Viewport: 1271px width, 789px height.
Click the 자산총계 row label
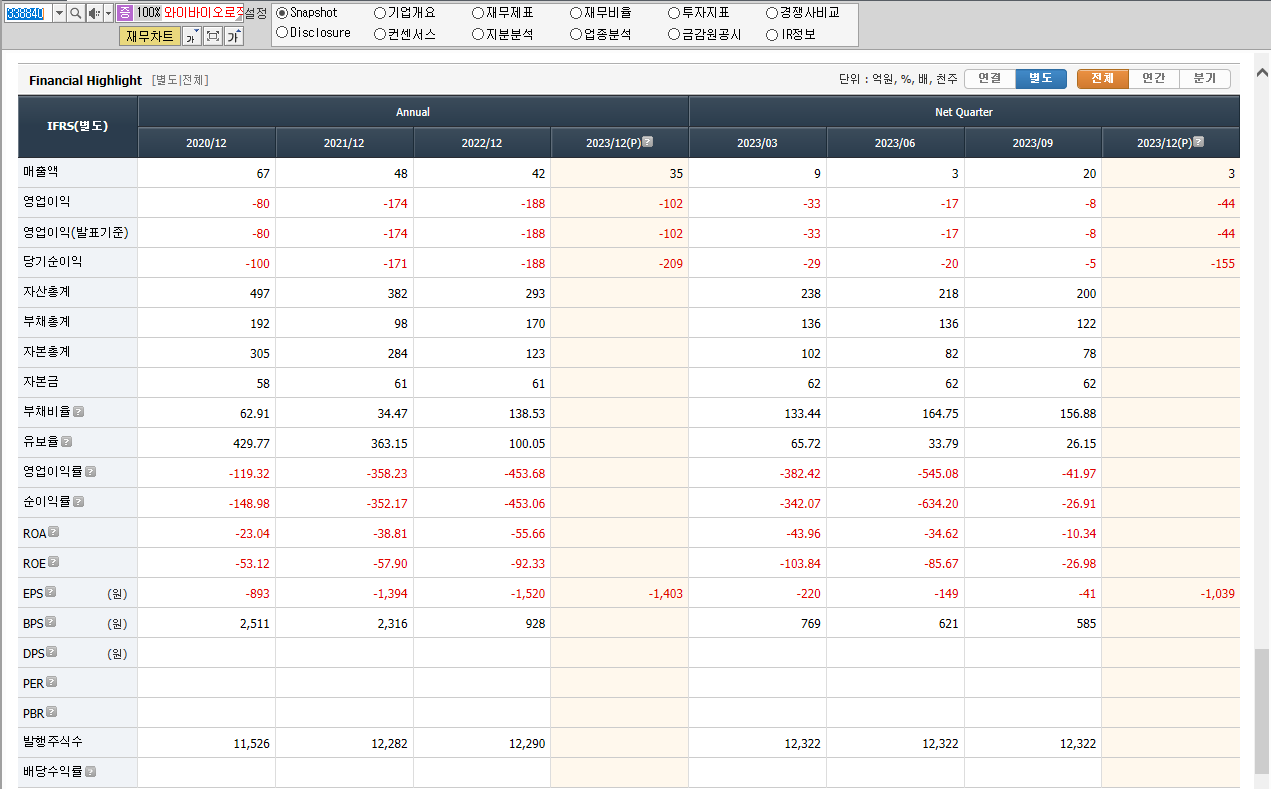pos(47,292)
